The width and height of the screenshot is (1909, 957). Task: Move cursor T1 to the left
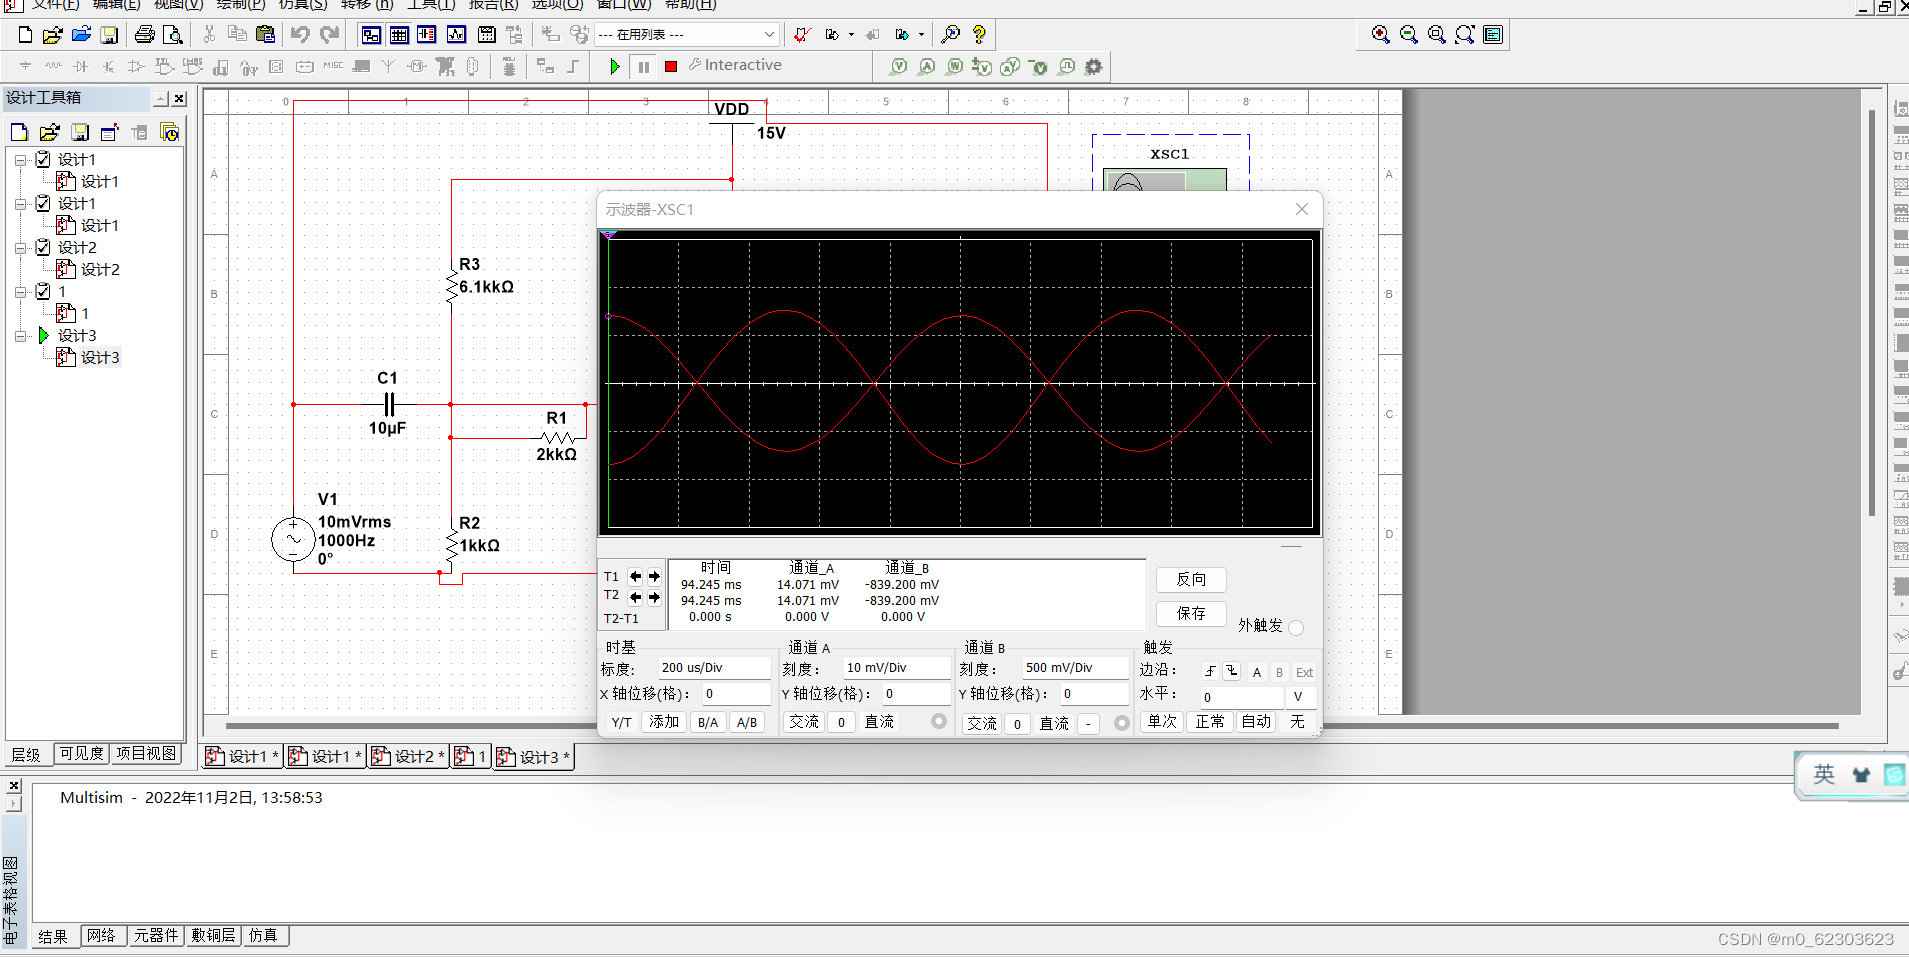tap(635, 576)
